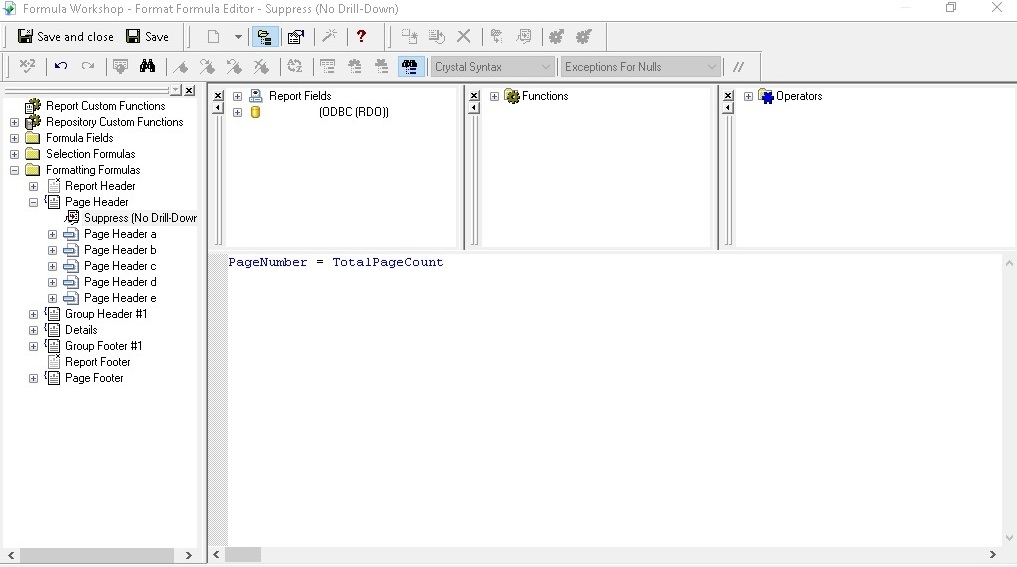The width and height of the screenshot is (1017, 567).
Task: Click the Redo arrow
Action: click(x=88, y=66)
